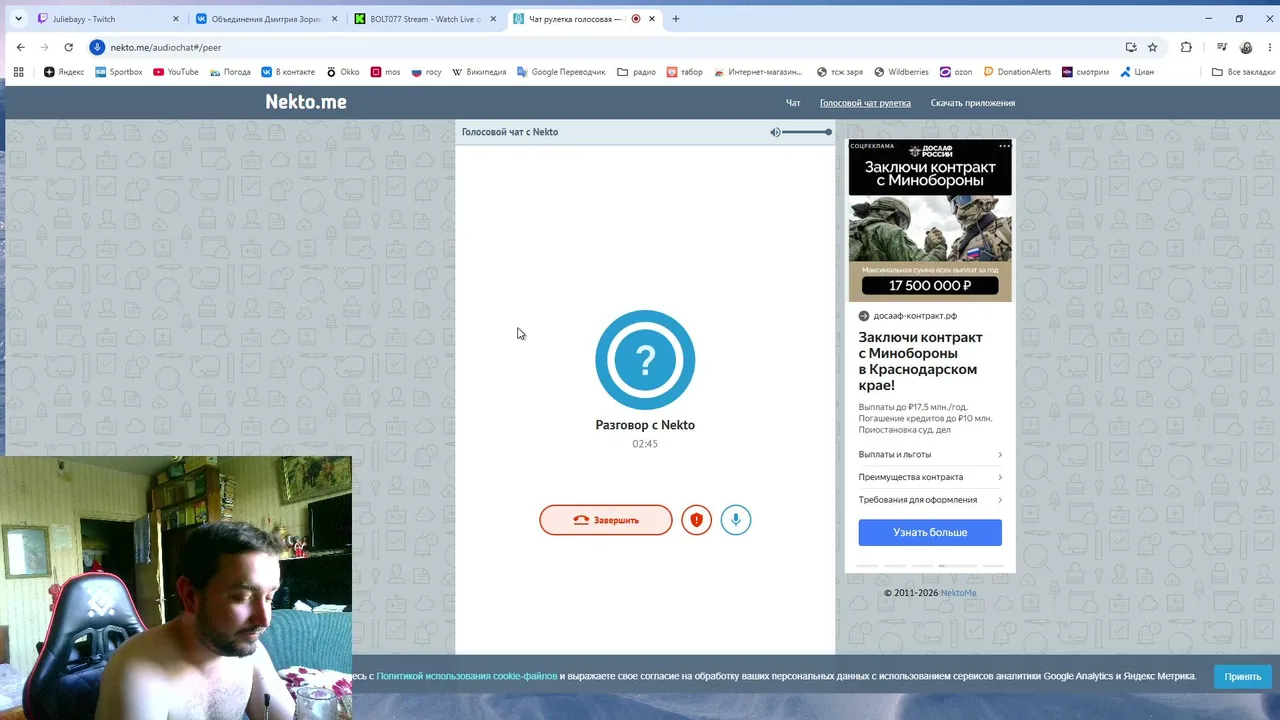
Task: Open a new browser tab
Action: (676, 19)
